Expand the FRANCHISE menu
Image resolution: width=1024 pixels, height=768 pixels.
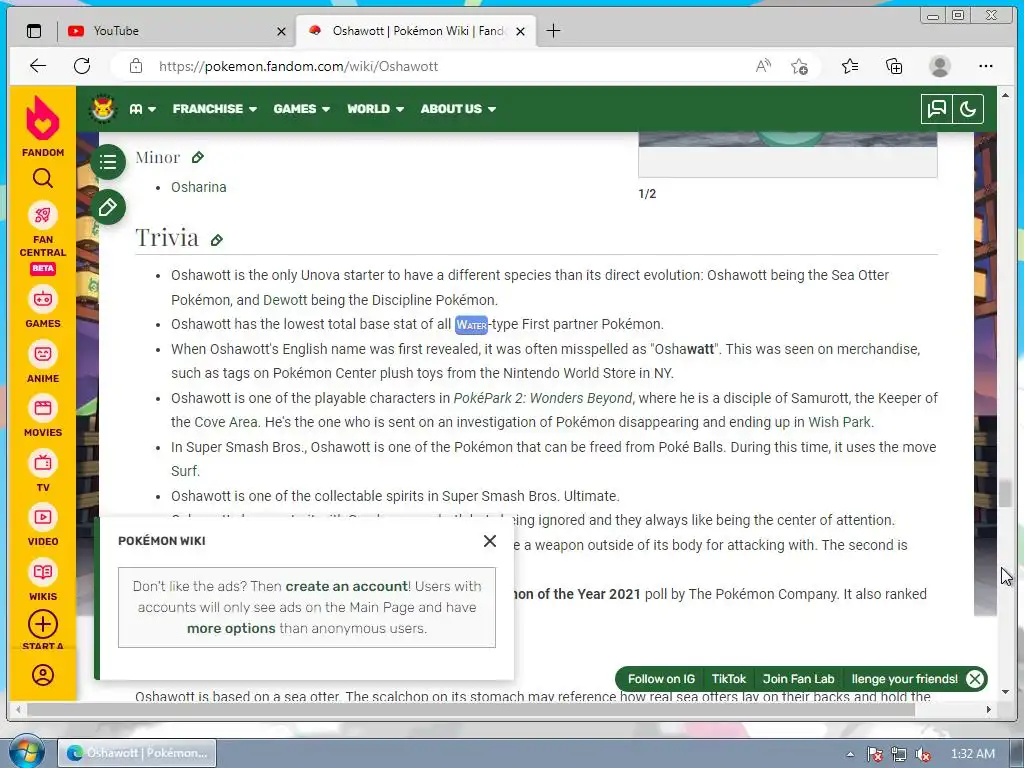pos(215,109)
